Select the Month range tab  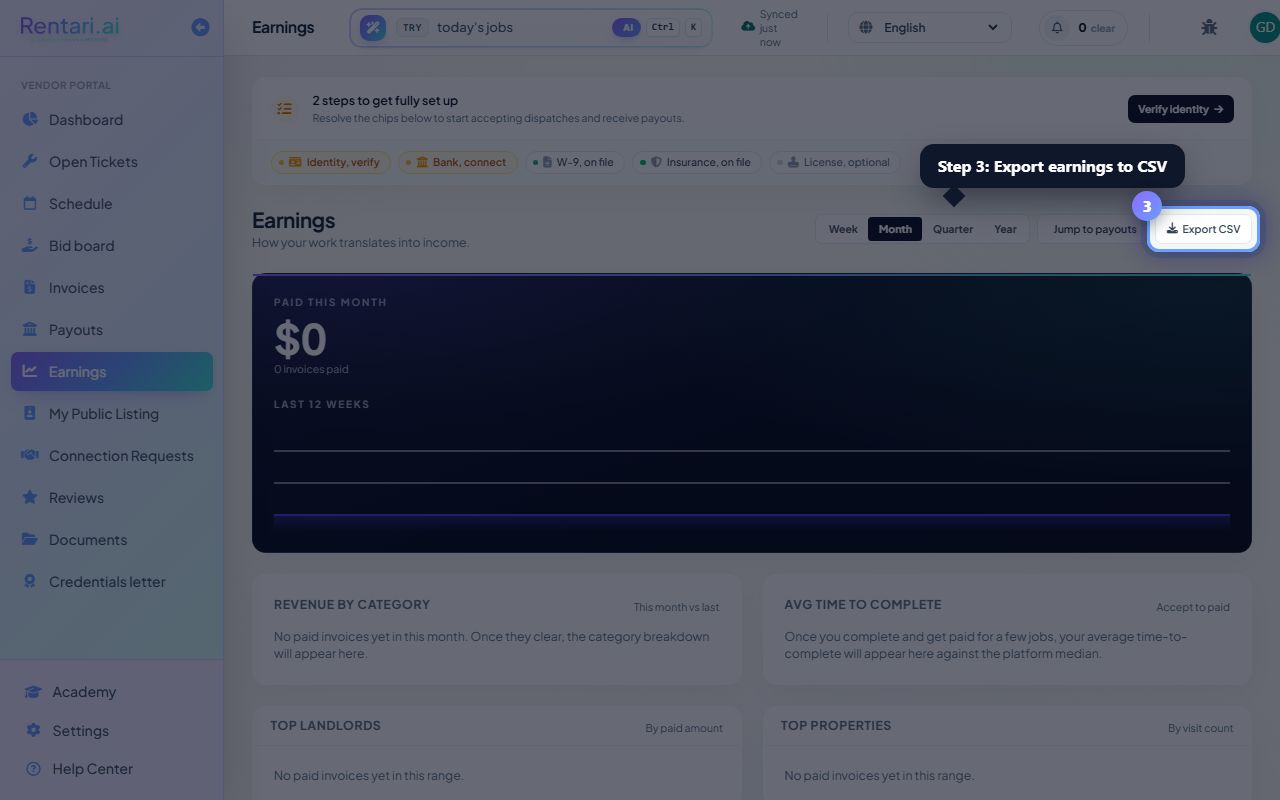[895, 229]
